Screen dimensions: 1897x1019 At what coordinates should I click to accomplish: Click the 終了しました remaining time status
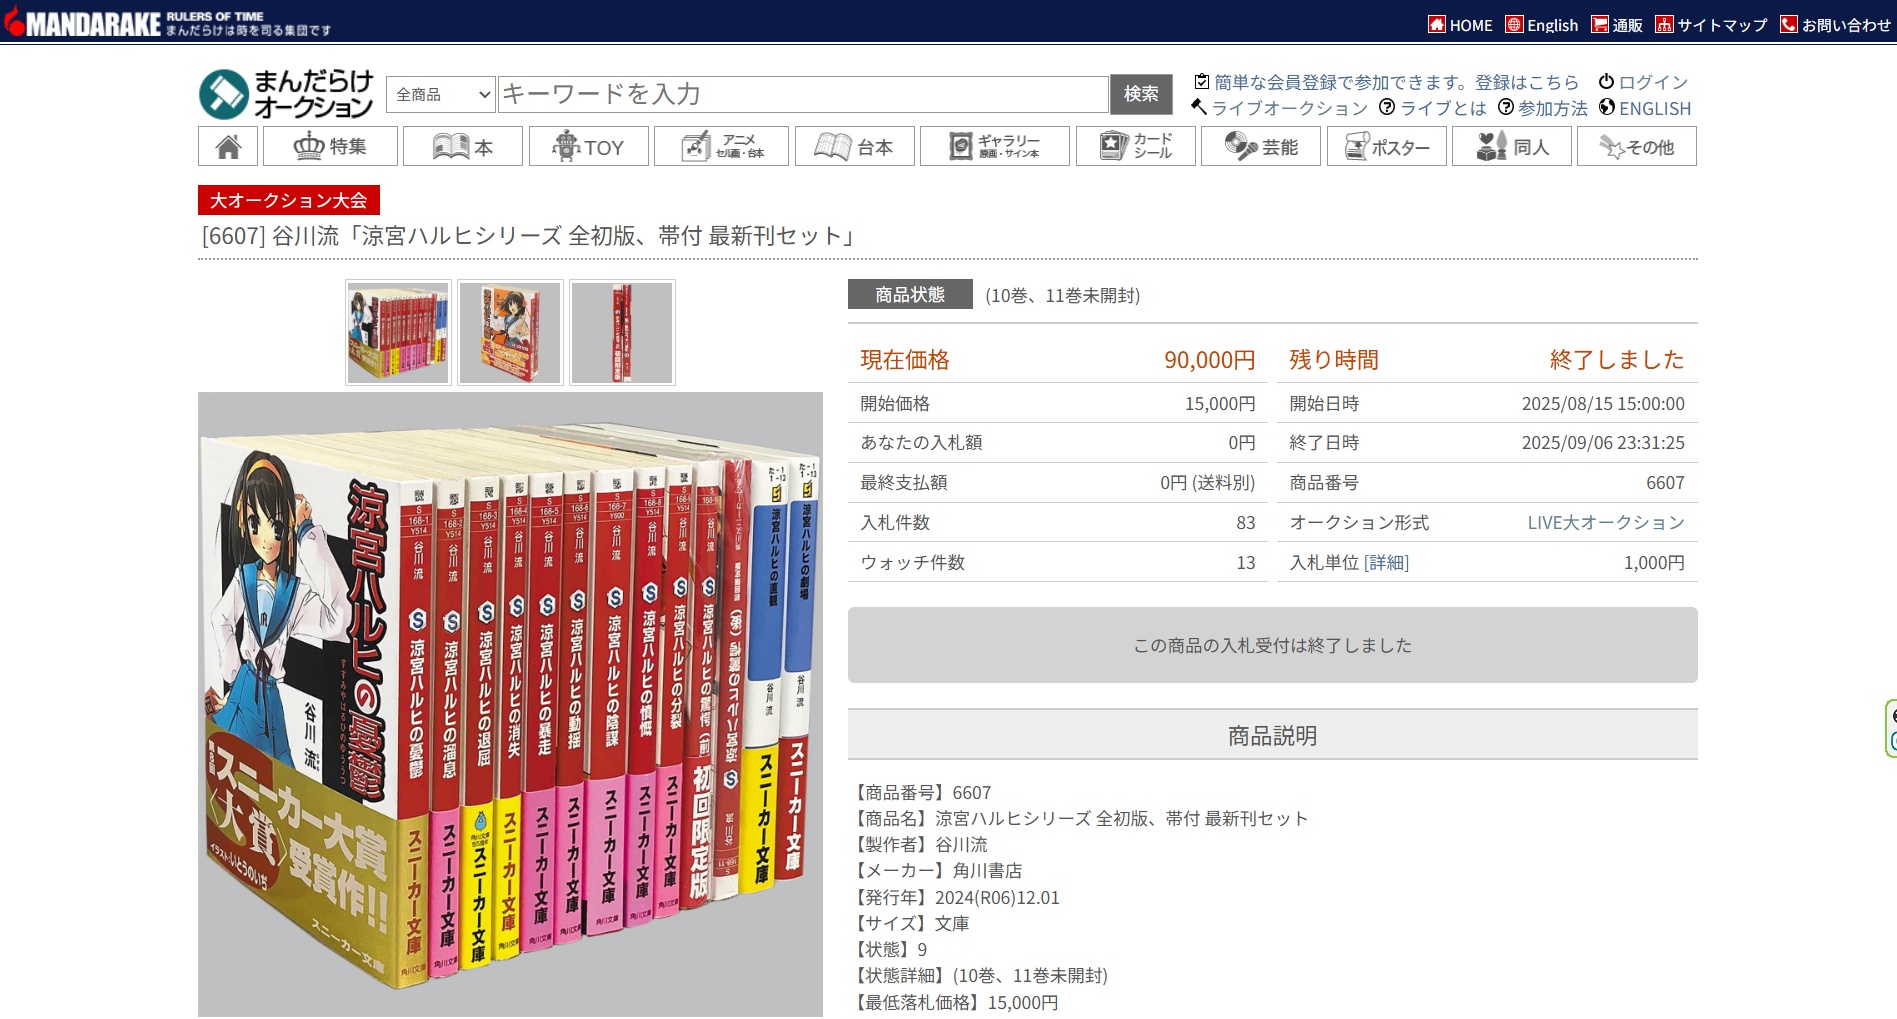[1617, 360]
